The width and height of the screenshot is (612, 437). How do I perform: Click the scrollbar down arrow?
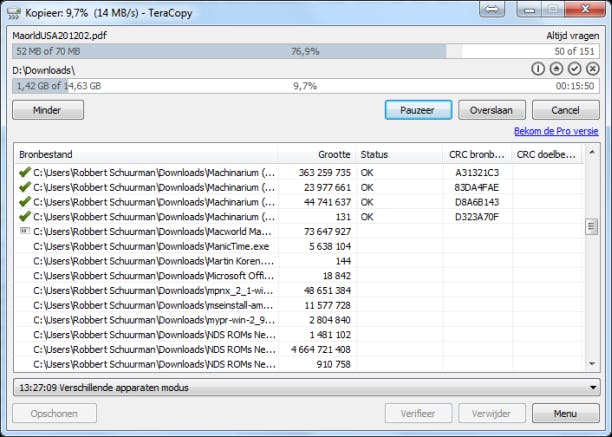(x=592, y=364)
